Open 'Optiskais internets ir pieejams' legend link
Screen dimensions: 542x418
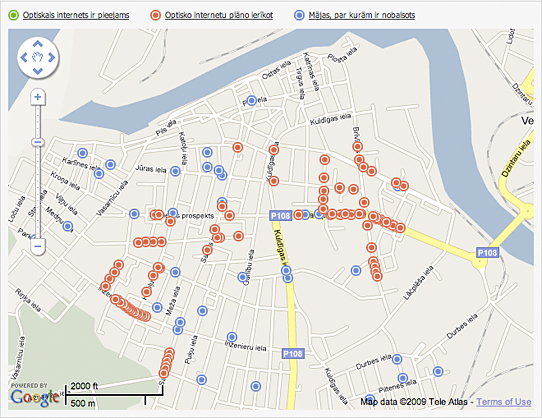click(x=76, y=15)
